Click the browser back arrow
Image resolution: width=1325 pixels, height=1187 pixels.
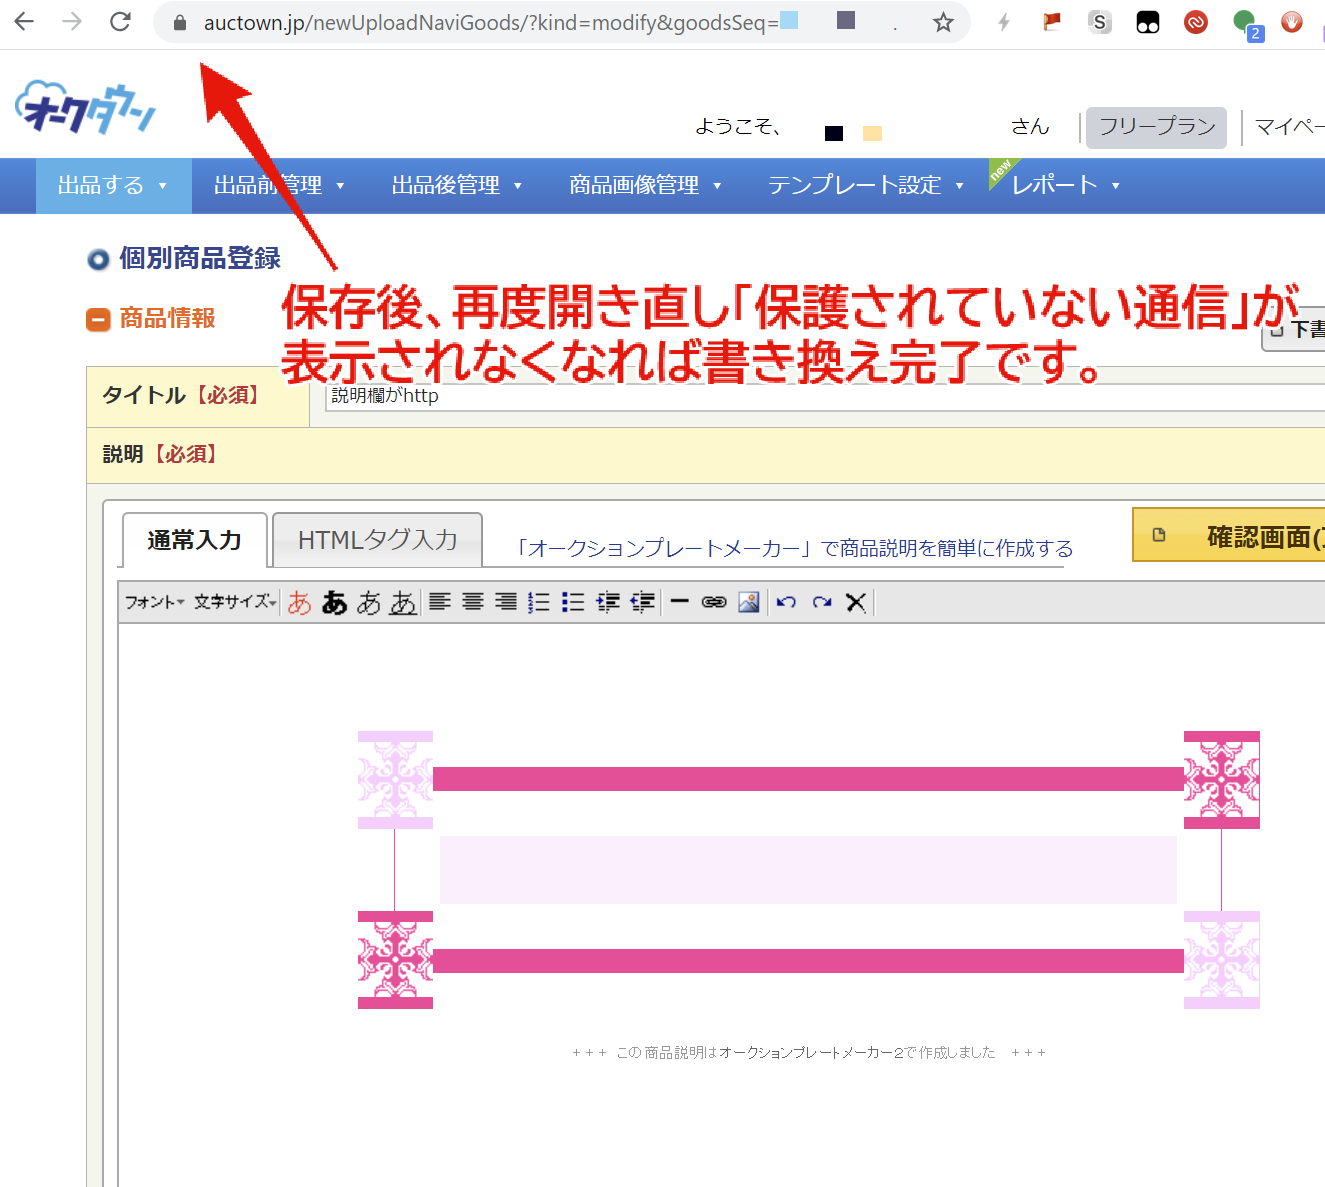click(24, 21)
